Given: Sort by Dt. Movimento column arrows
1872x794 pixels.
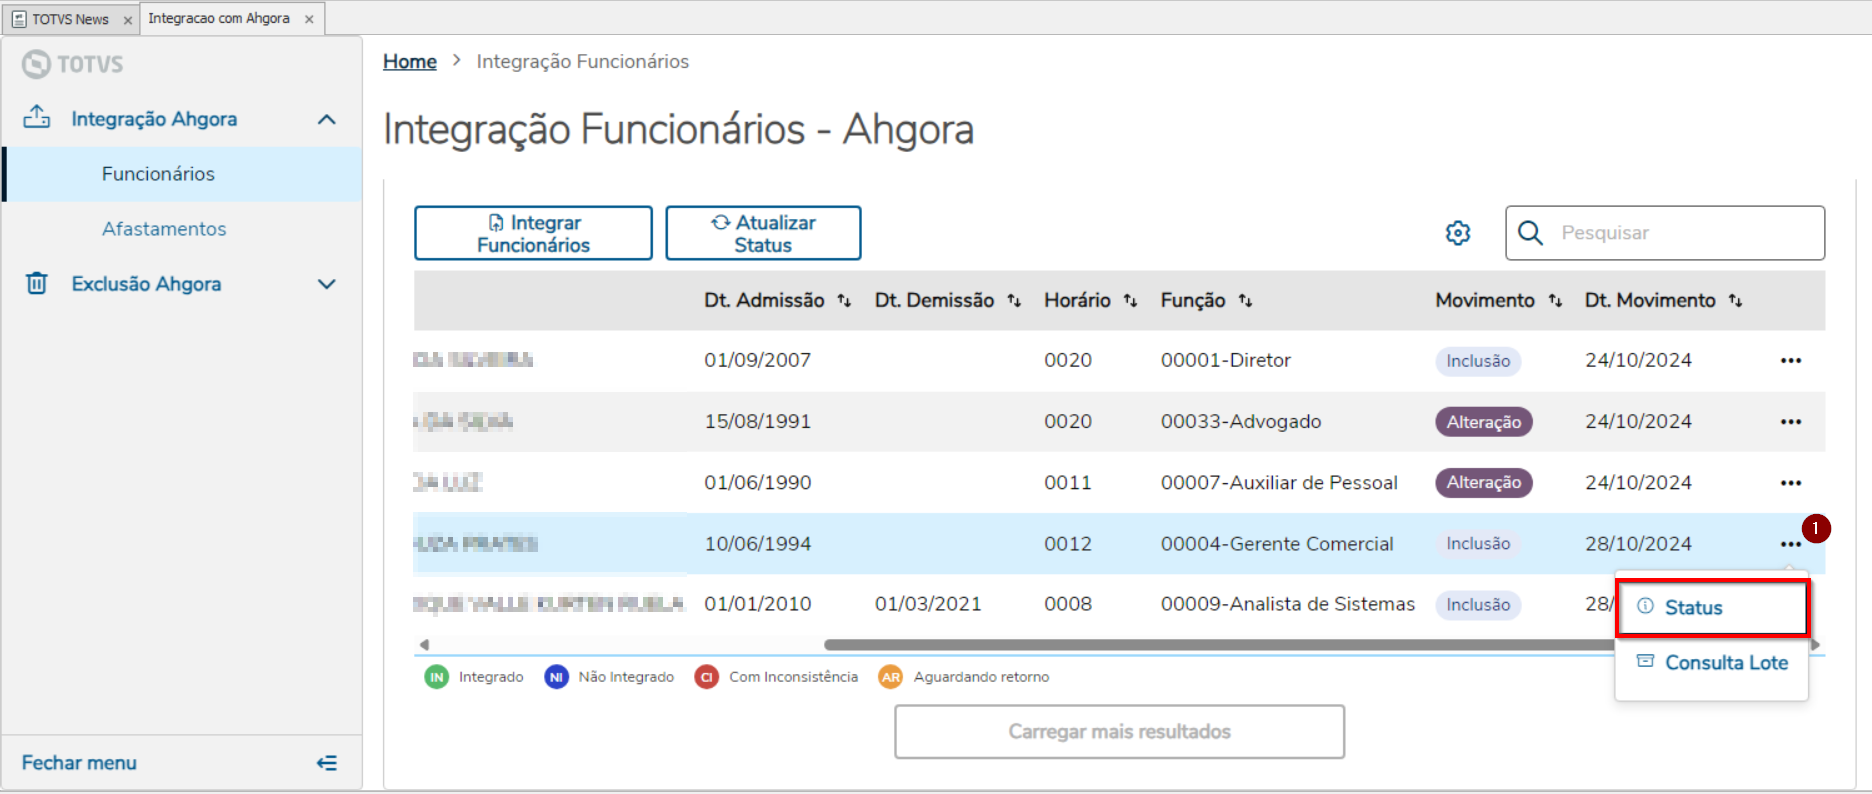Looking at the screenshot, I should pos(1735,301).
